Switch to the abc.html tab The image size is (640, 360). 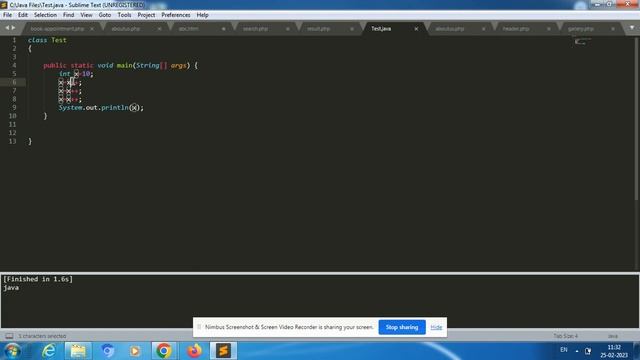pyautogui.click(x=189, y=29)
